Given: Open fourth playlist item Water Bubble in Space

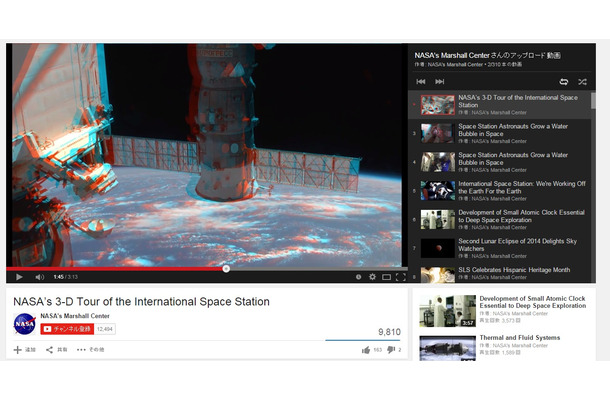Looking at the screenshot, I should (x=501, y=162).
